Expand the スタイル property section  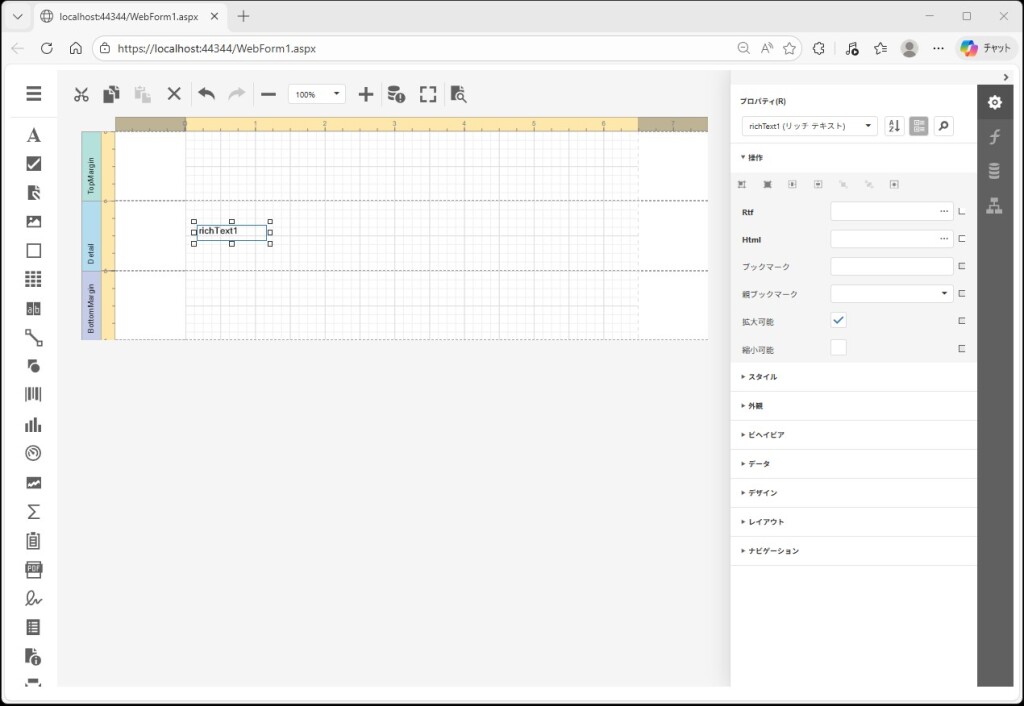[x=760, y=377]
